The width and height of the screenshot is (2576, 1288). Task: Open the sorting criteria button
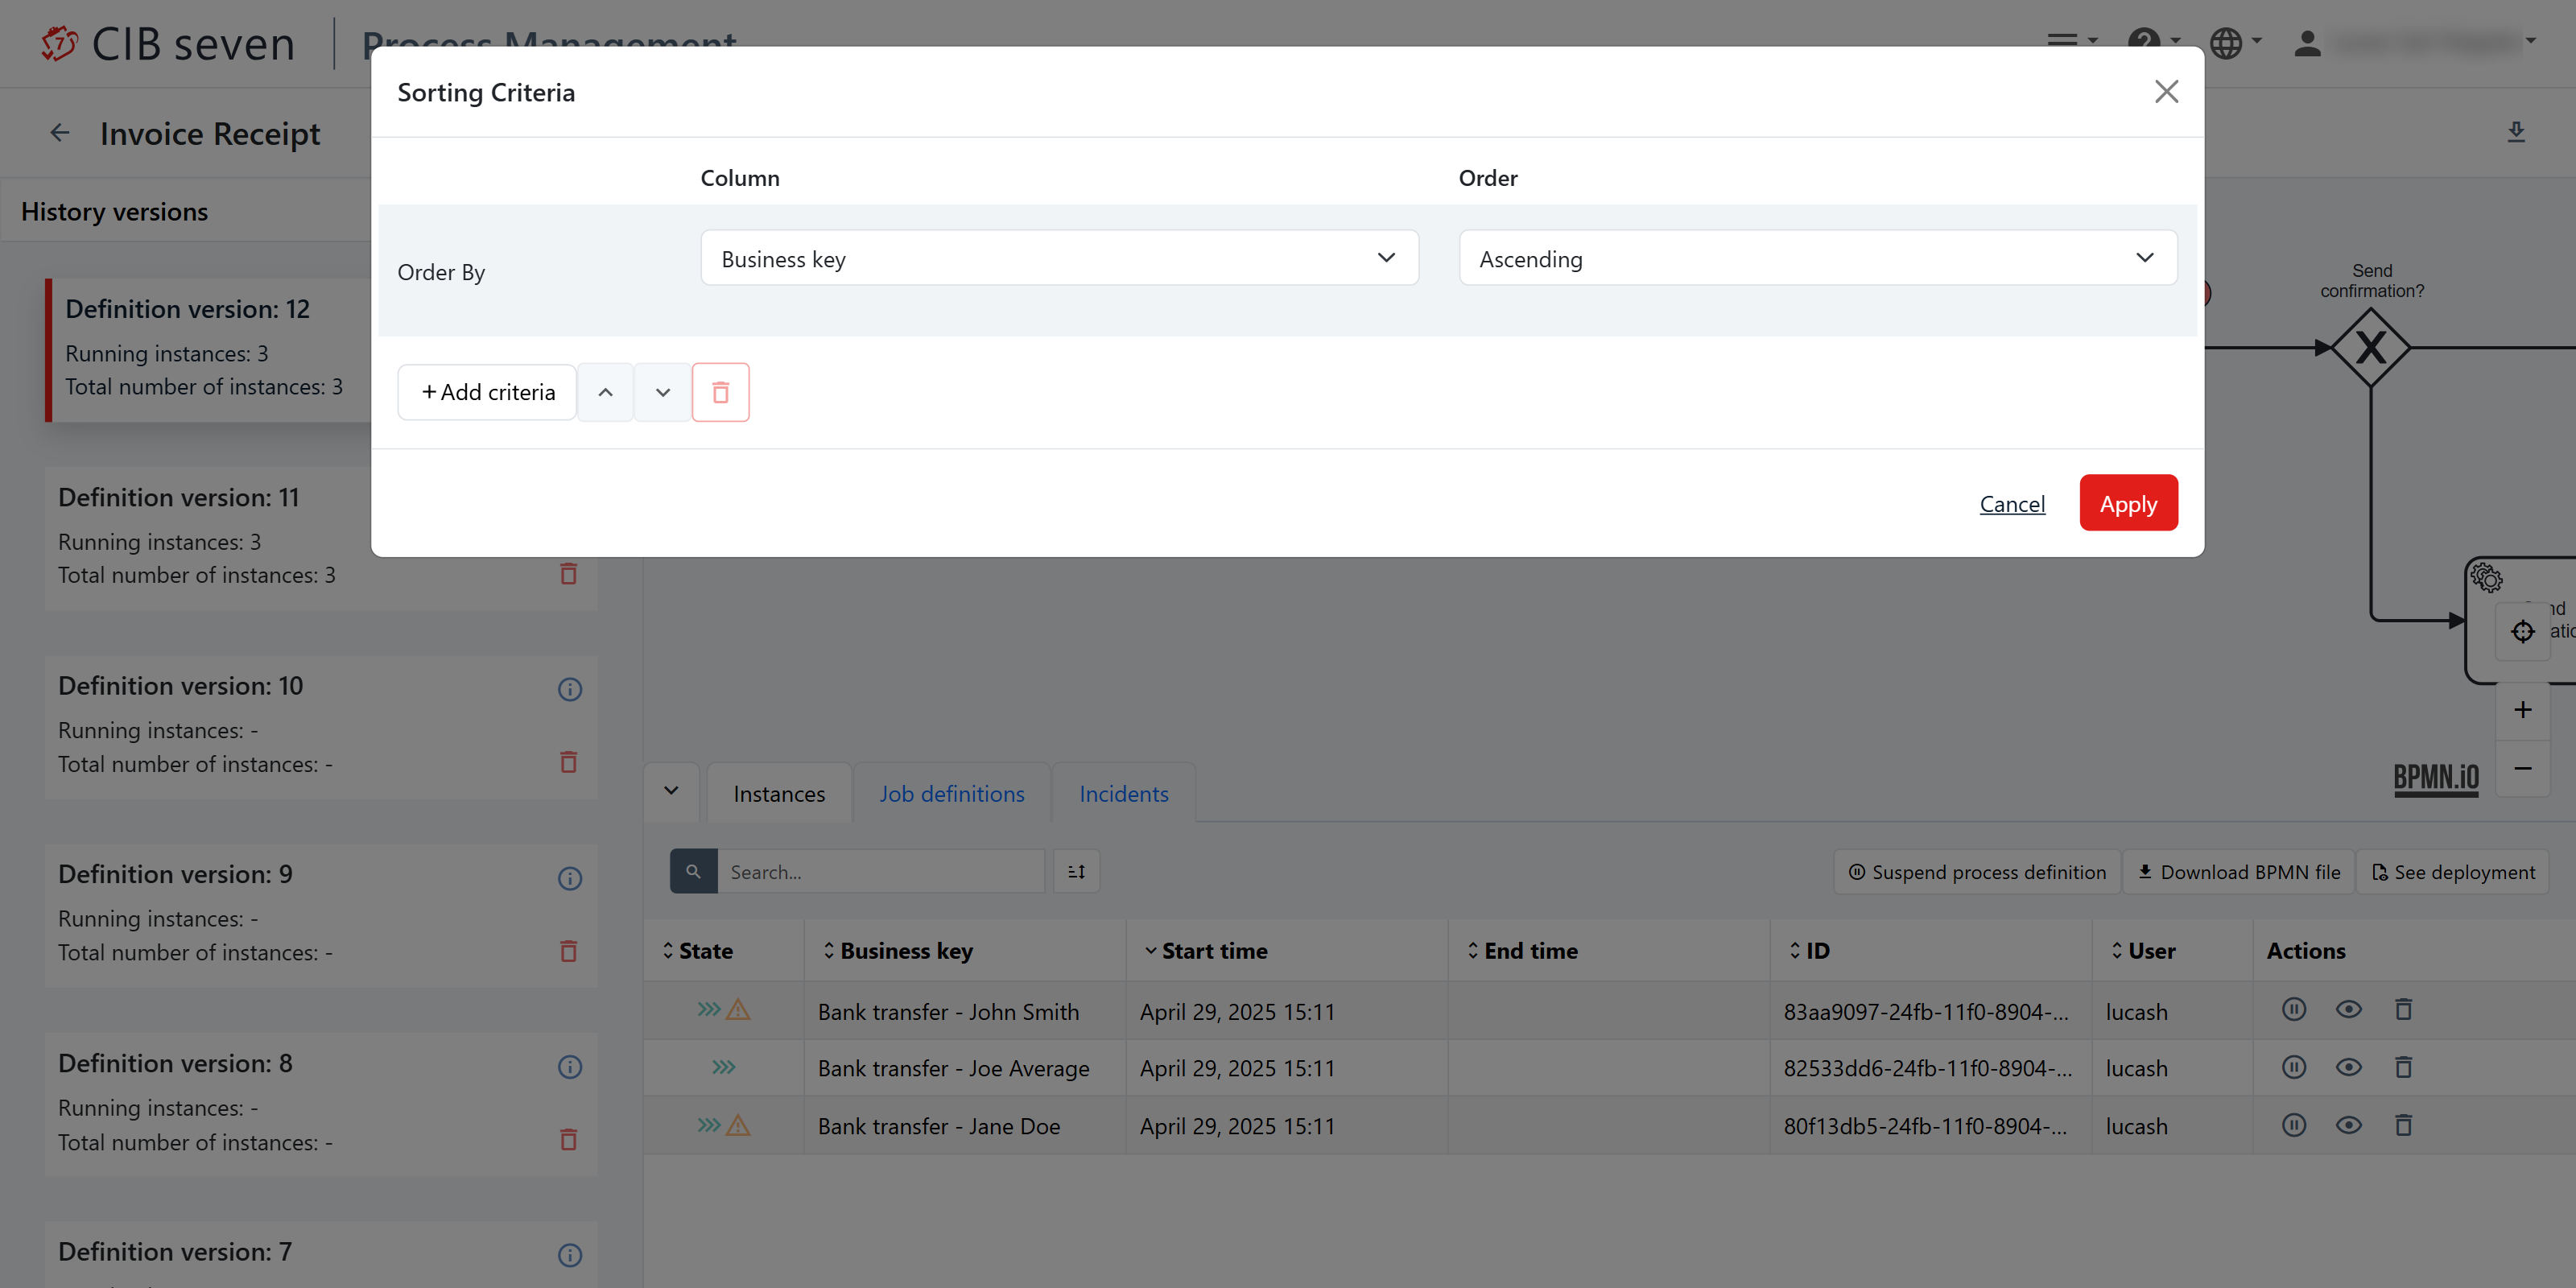(x=1076, y=871)
